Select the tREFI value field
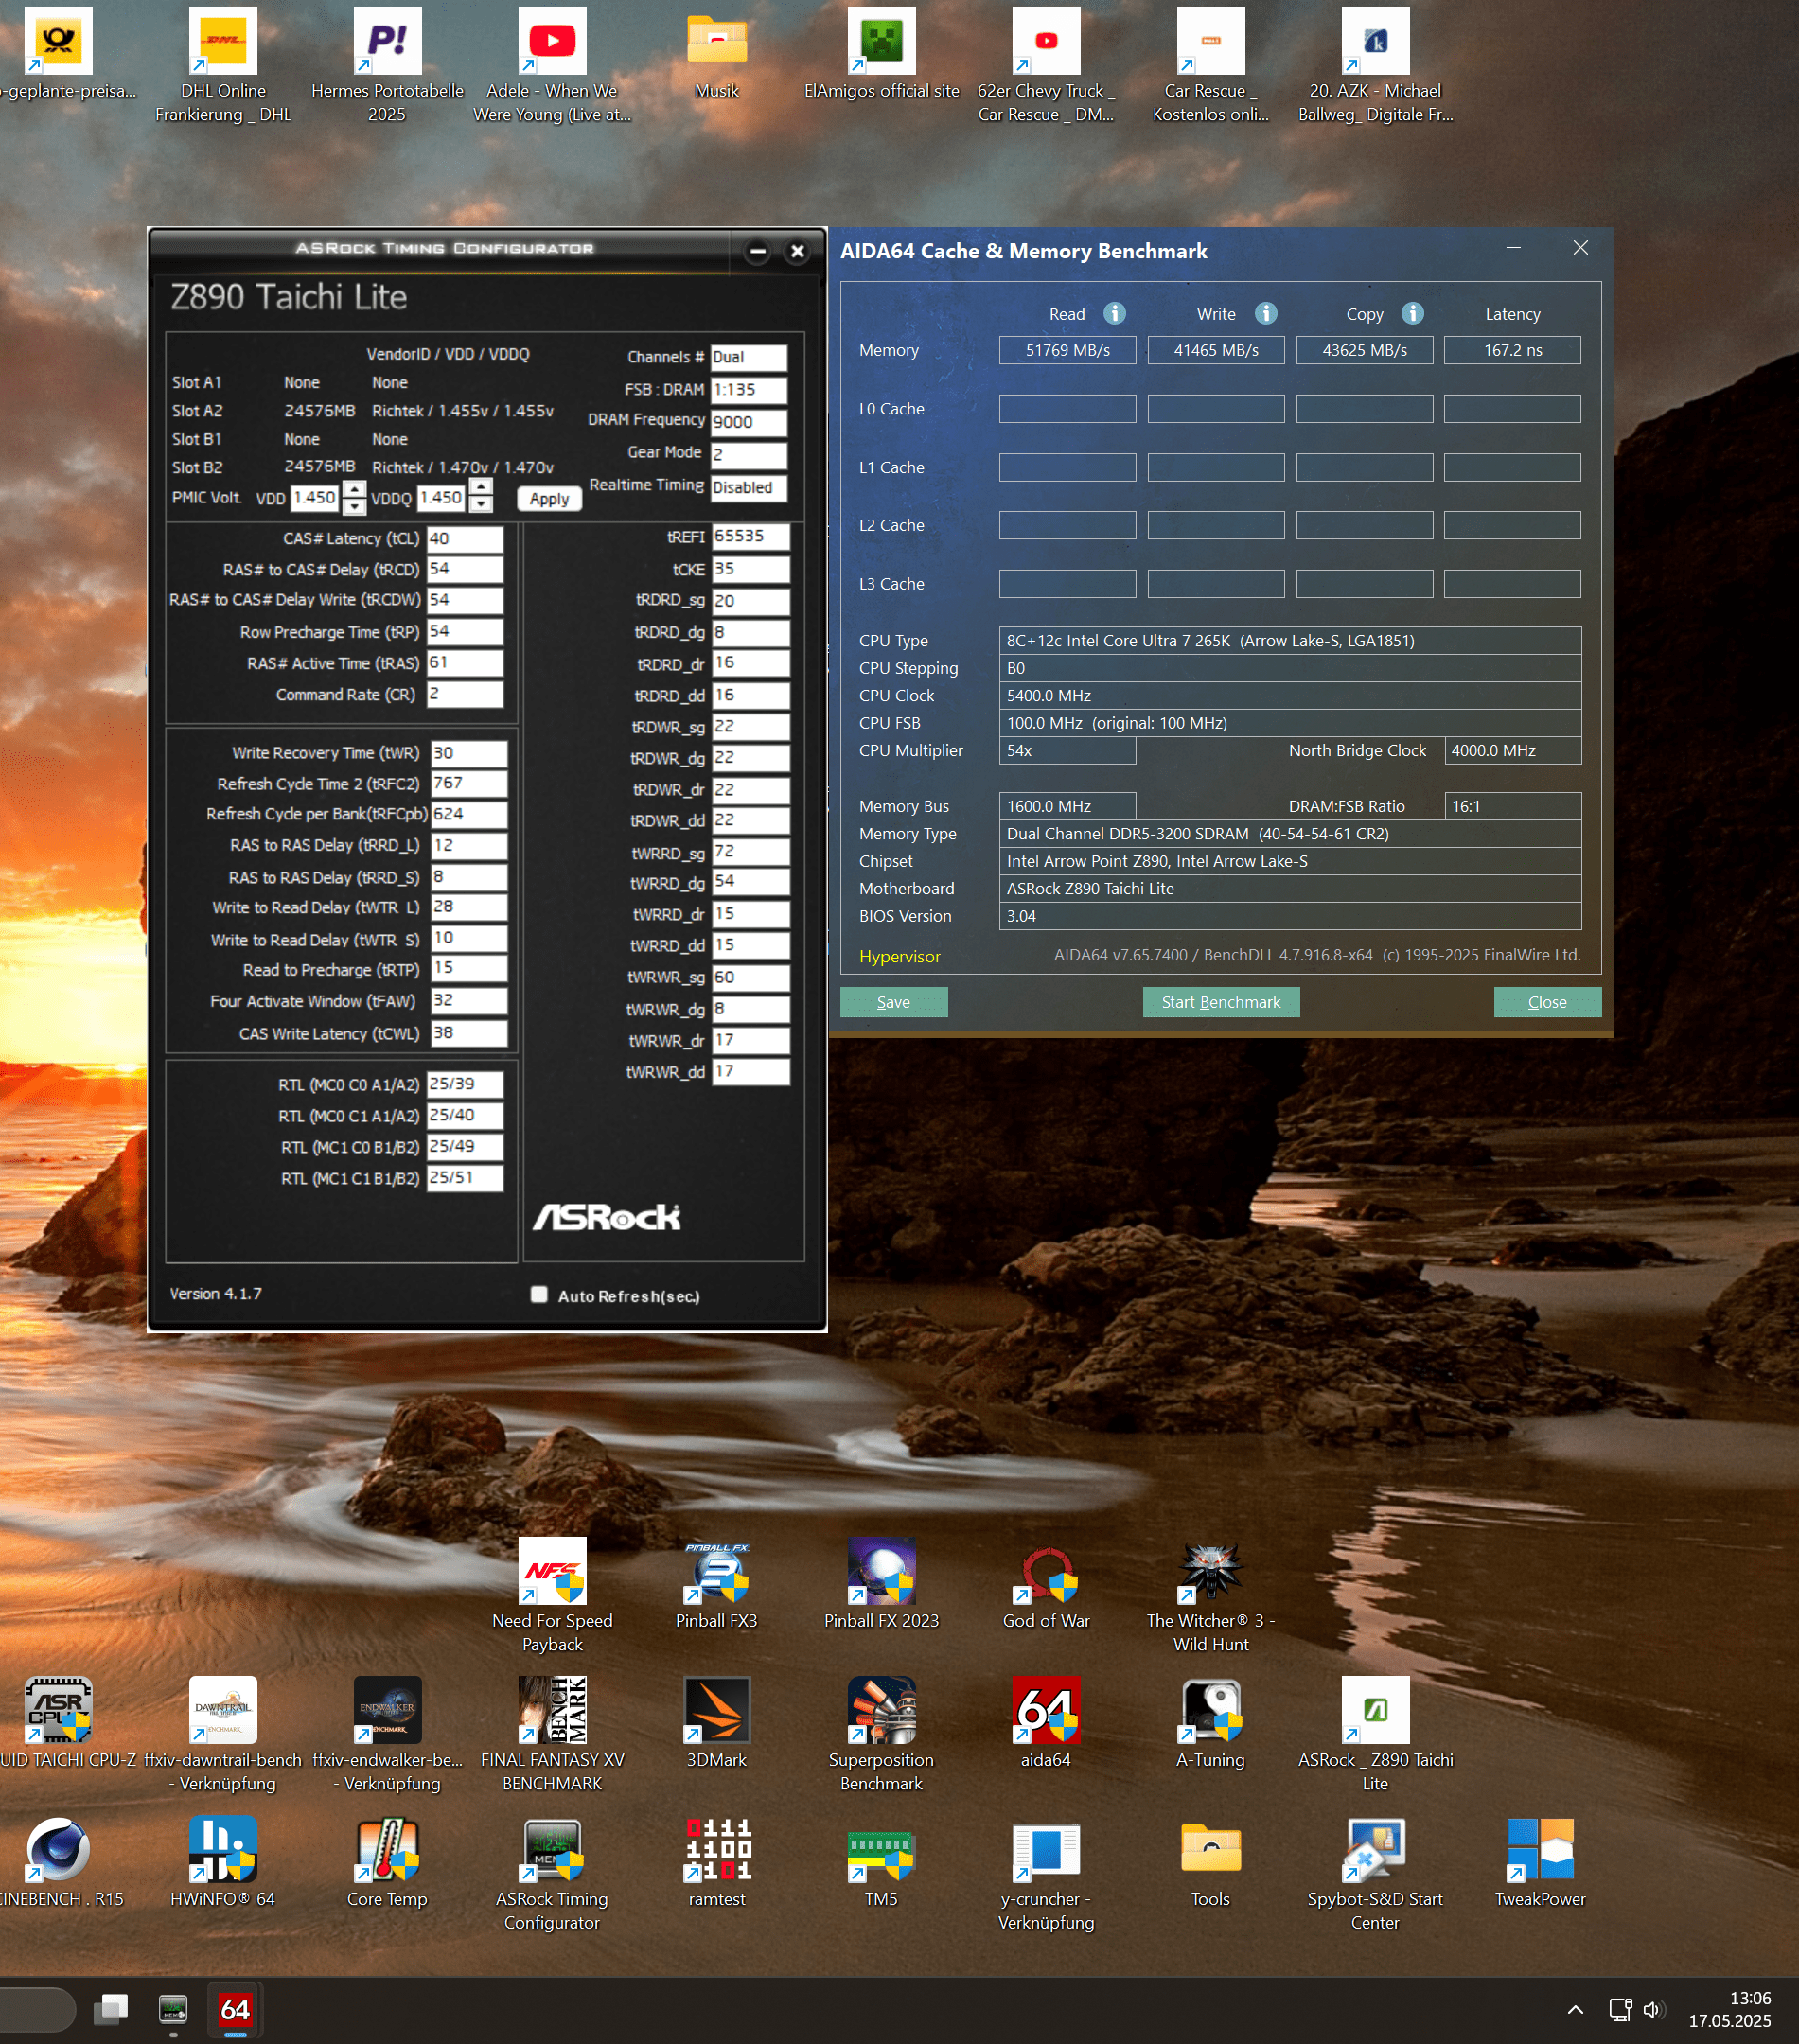 [750, 537]
